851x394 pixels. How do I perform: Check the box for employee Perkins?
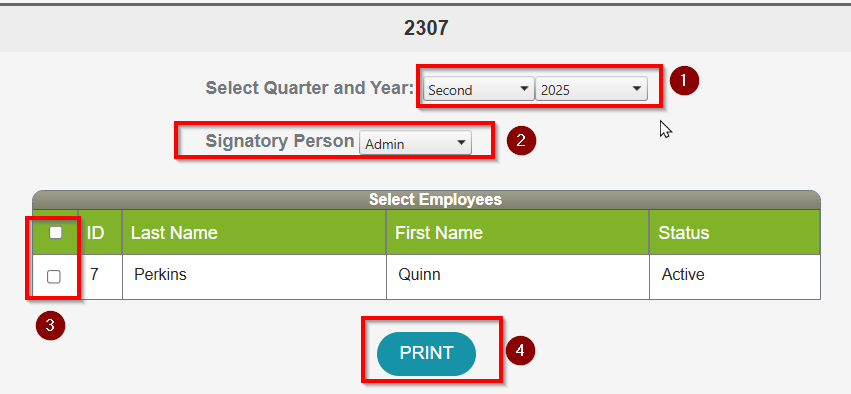click(x=54, y=277)
